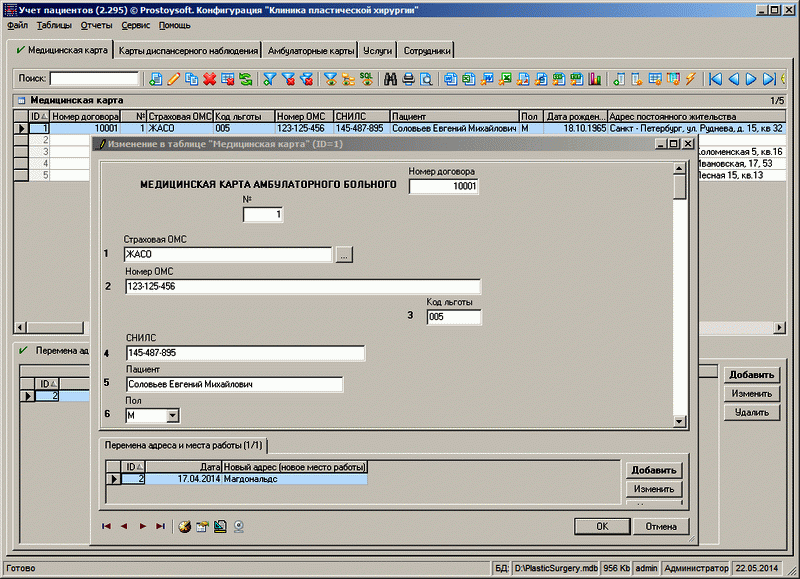Switch to the Сотрудники tab

click(x=425, y=50)
